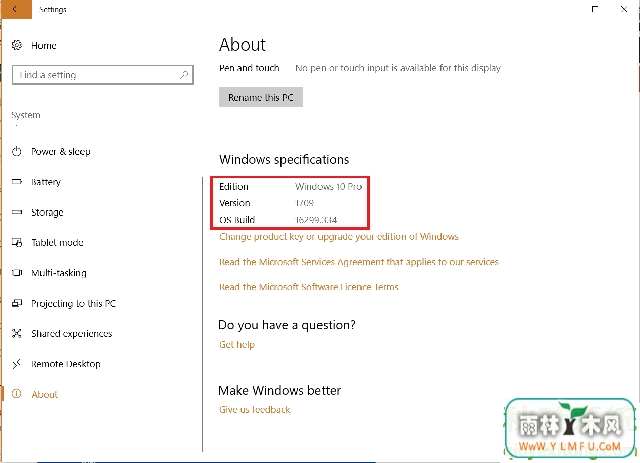Maximize the Settings window

point(595,9)
